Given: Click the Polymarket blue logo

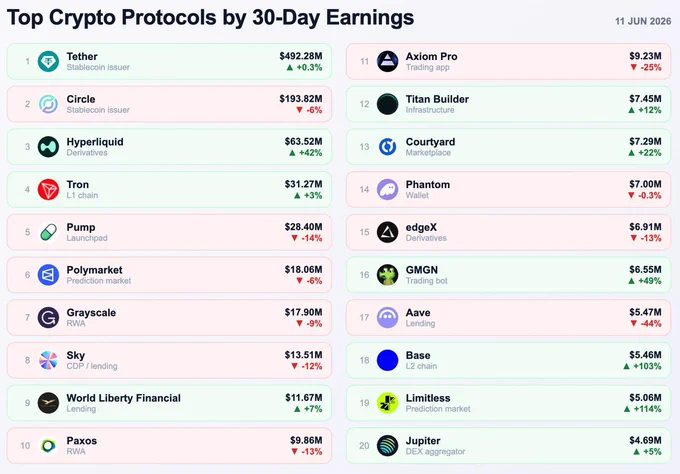Looking at the screenshot, I should pyautogui.click(x=48, y=275).
